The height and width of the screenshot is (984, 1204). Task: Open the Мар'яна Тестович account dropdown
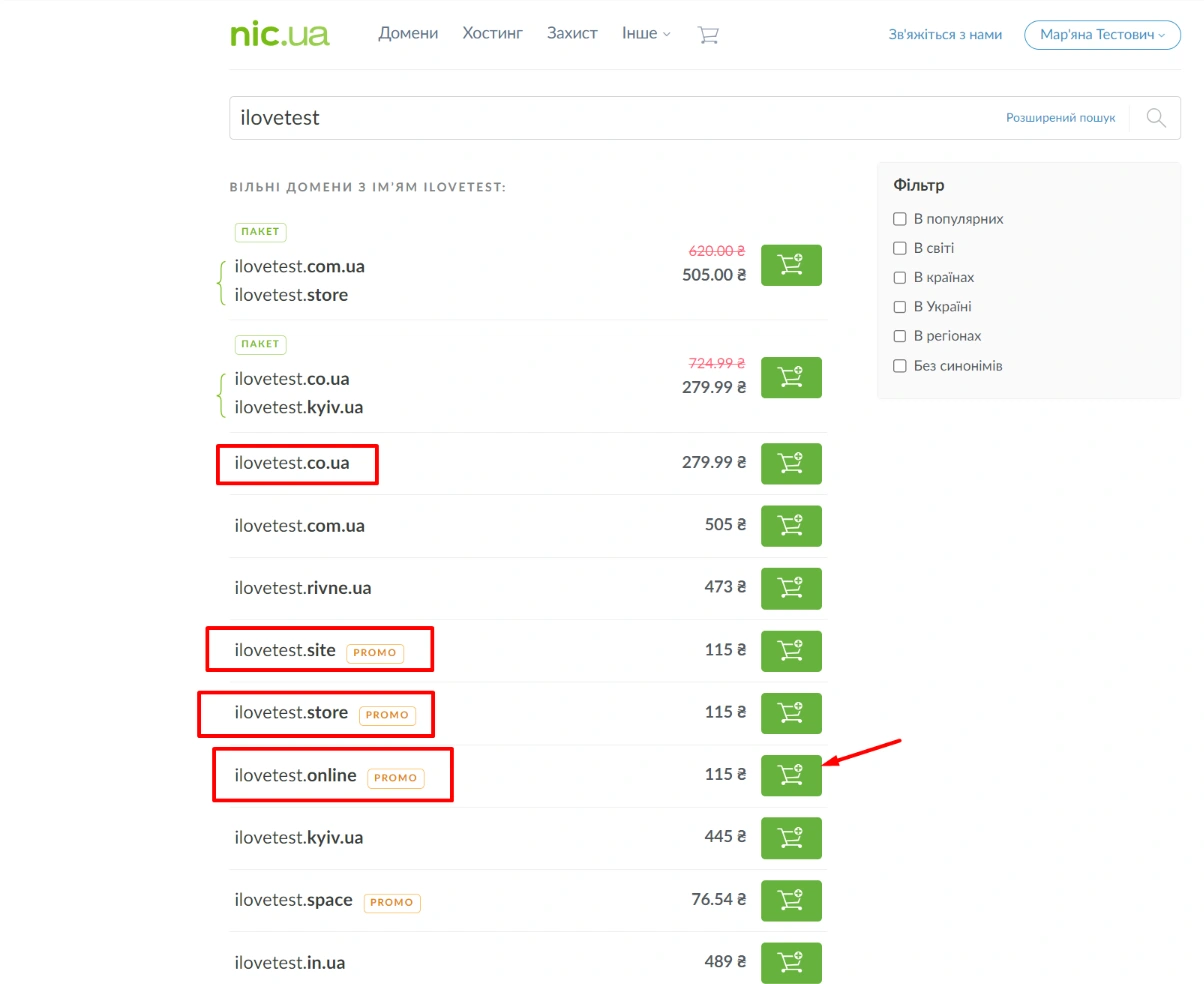pos(1102,35)
